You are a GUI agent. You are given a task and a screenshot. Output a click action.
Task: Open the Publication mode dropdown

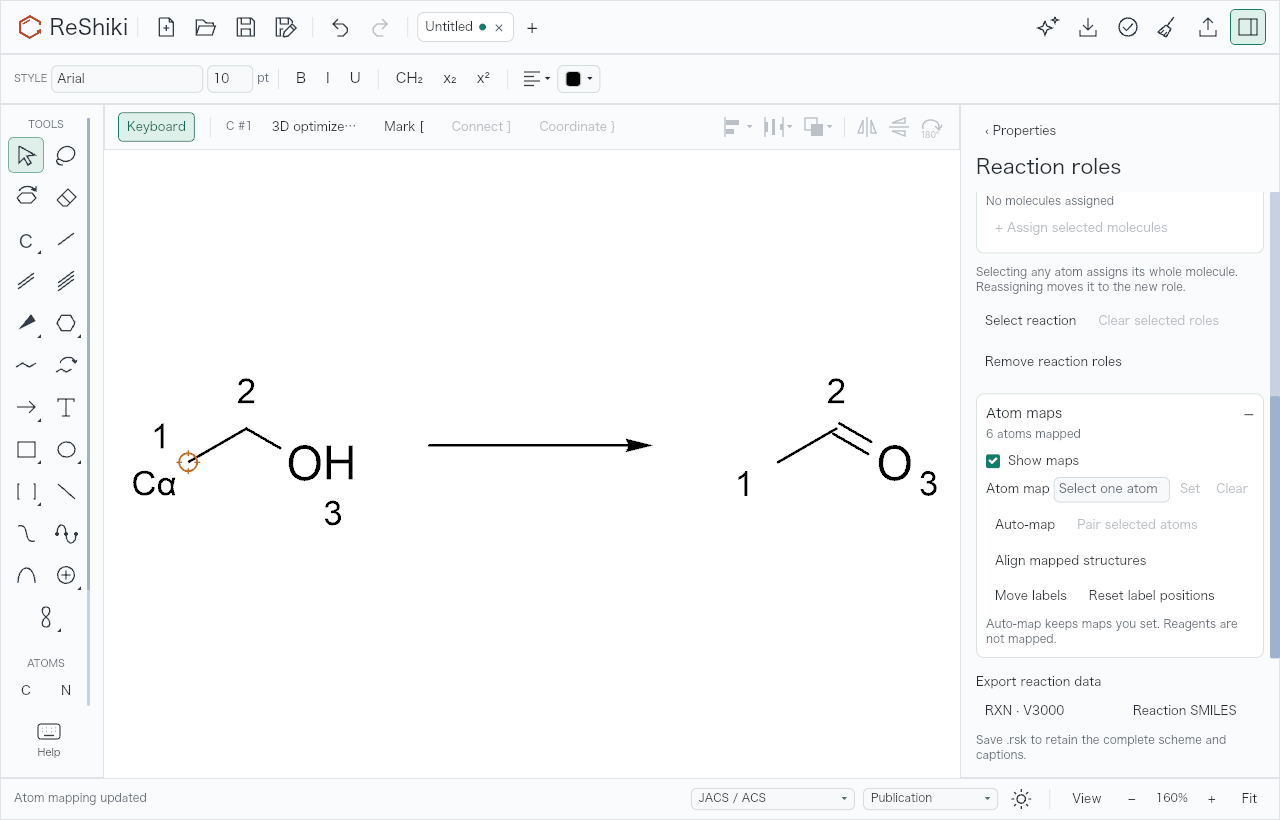coord(930,798)
